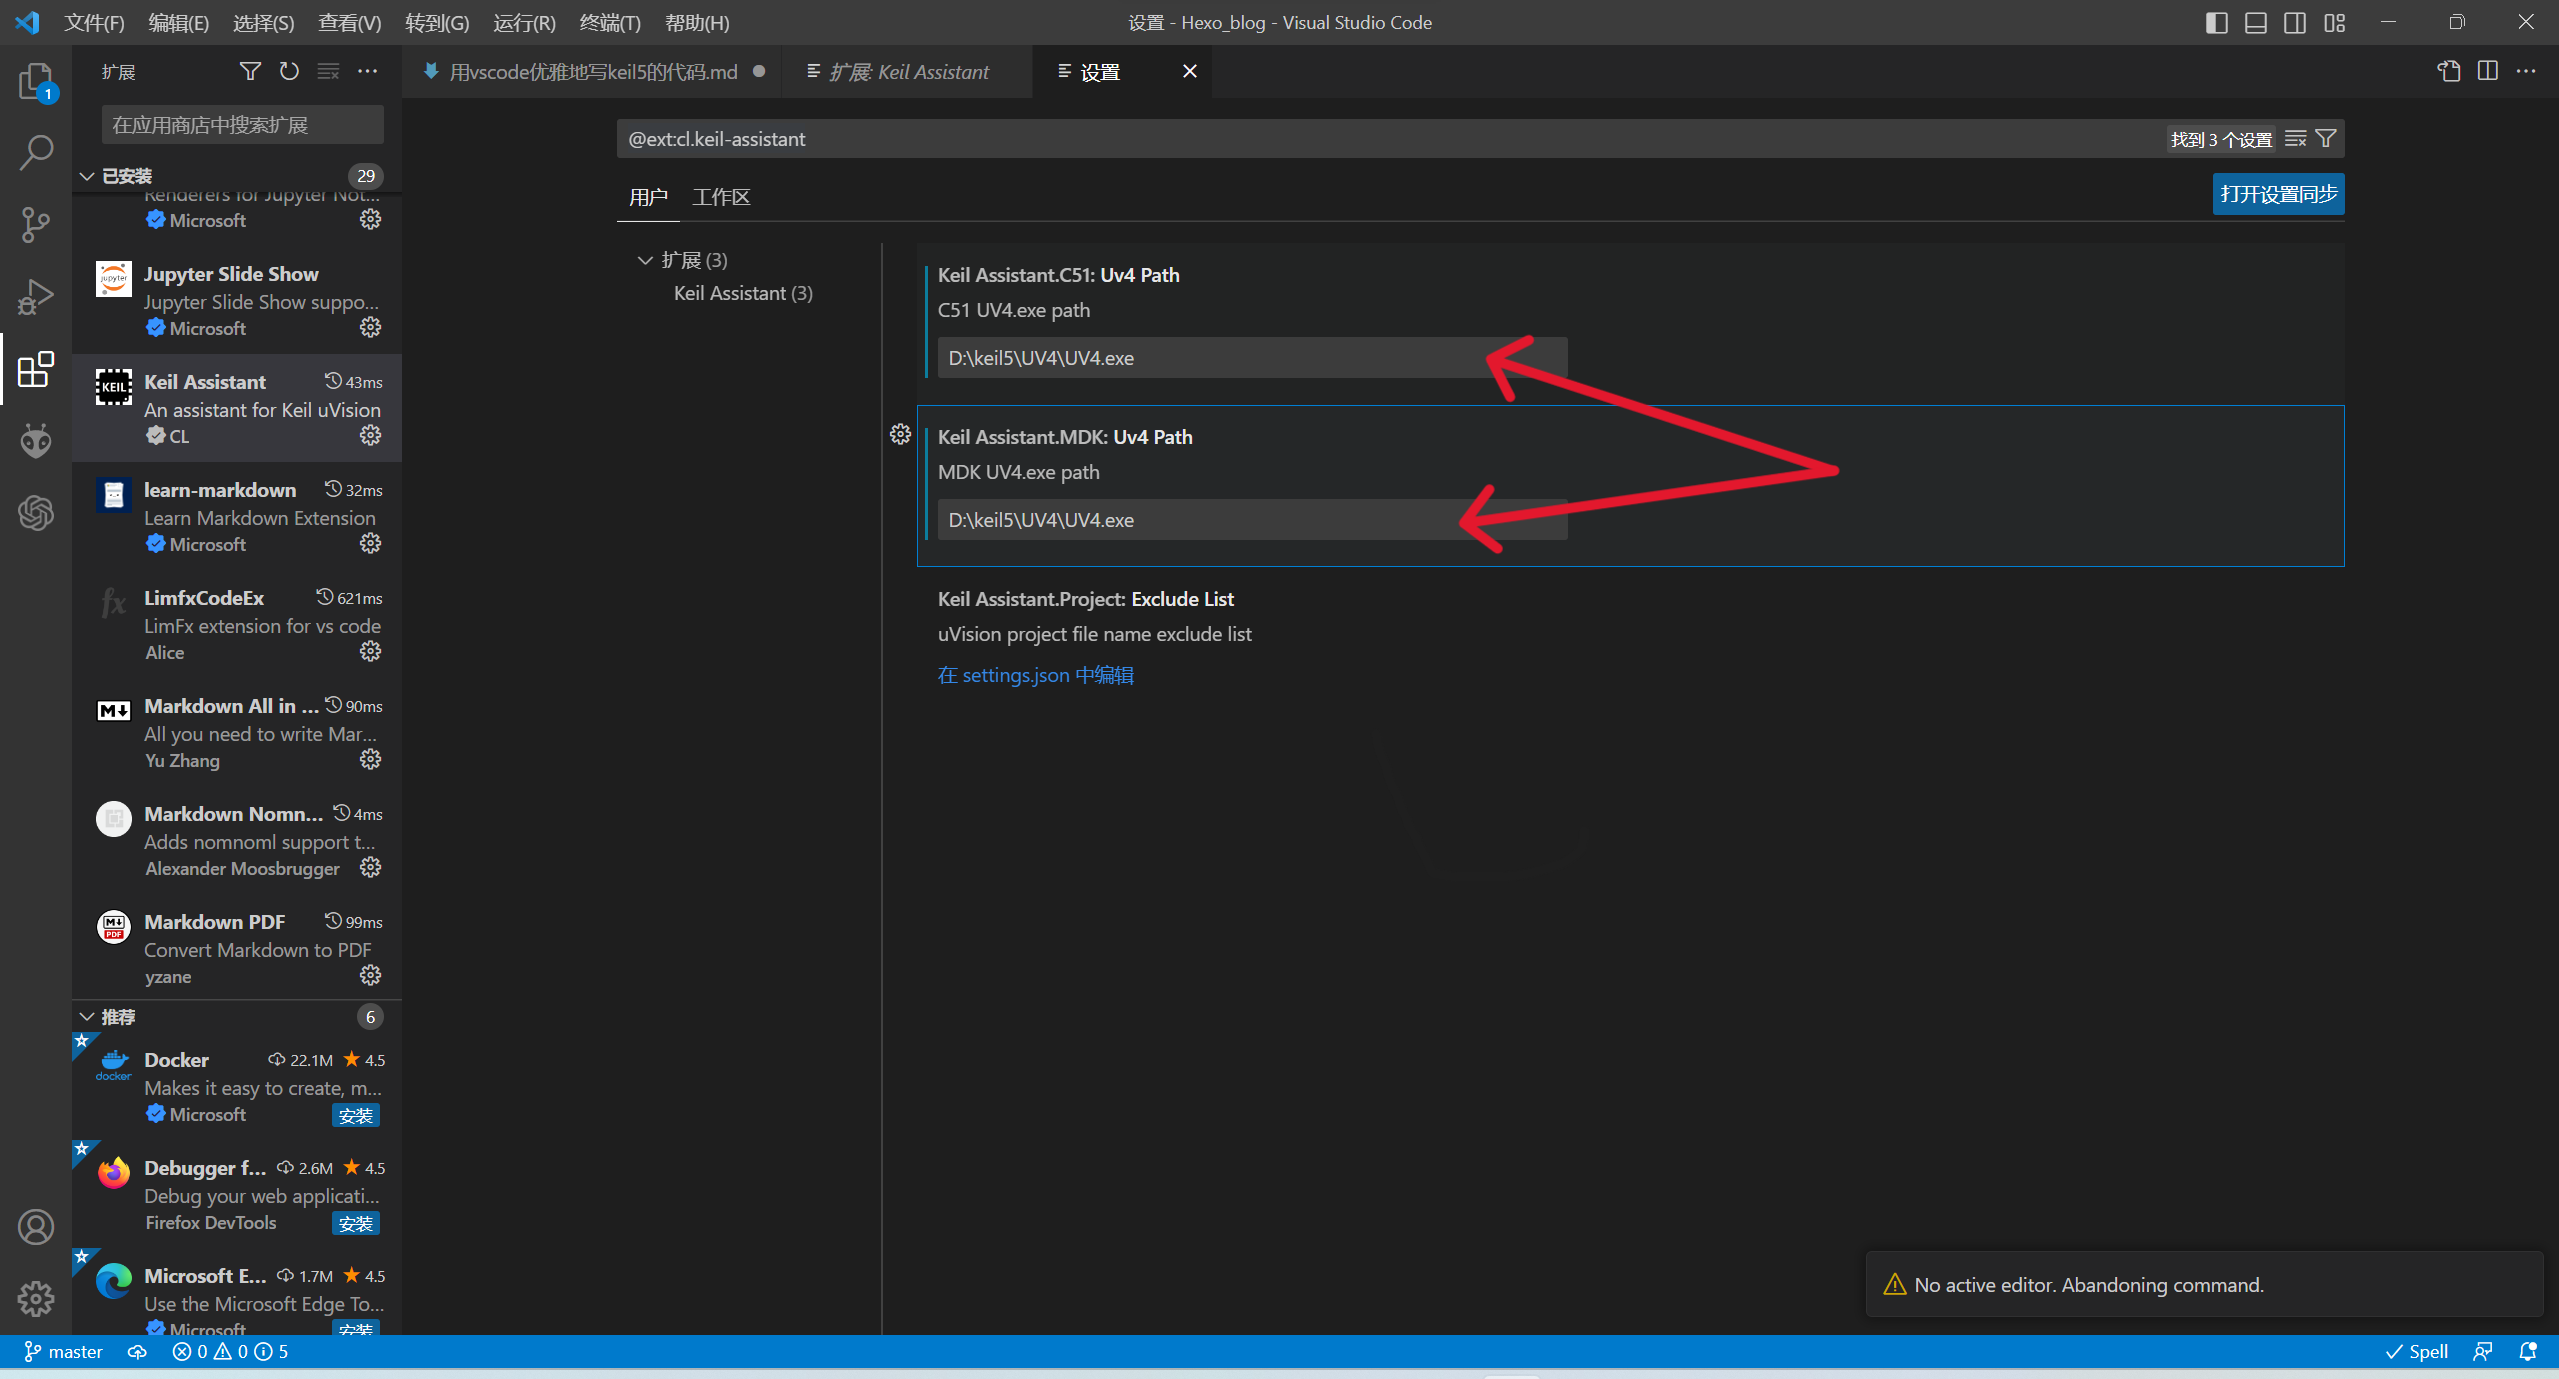This screenshot has width=2559, height=1379.
Task: Open the Accounts icon in activity bar
Action: (36, 1227)
